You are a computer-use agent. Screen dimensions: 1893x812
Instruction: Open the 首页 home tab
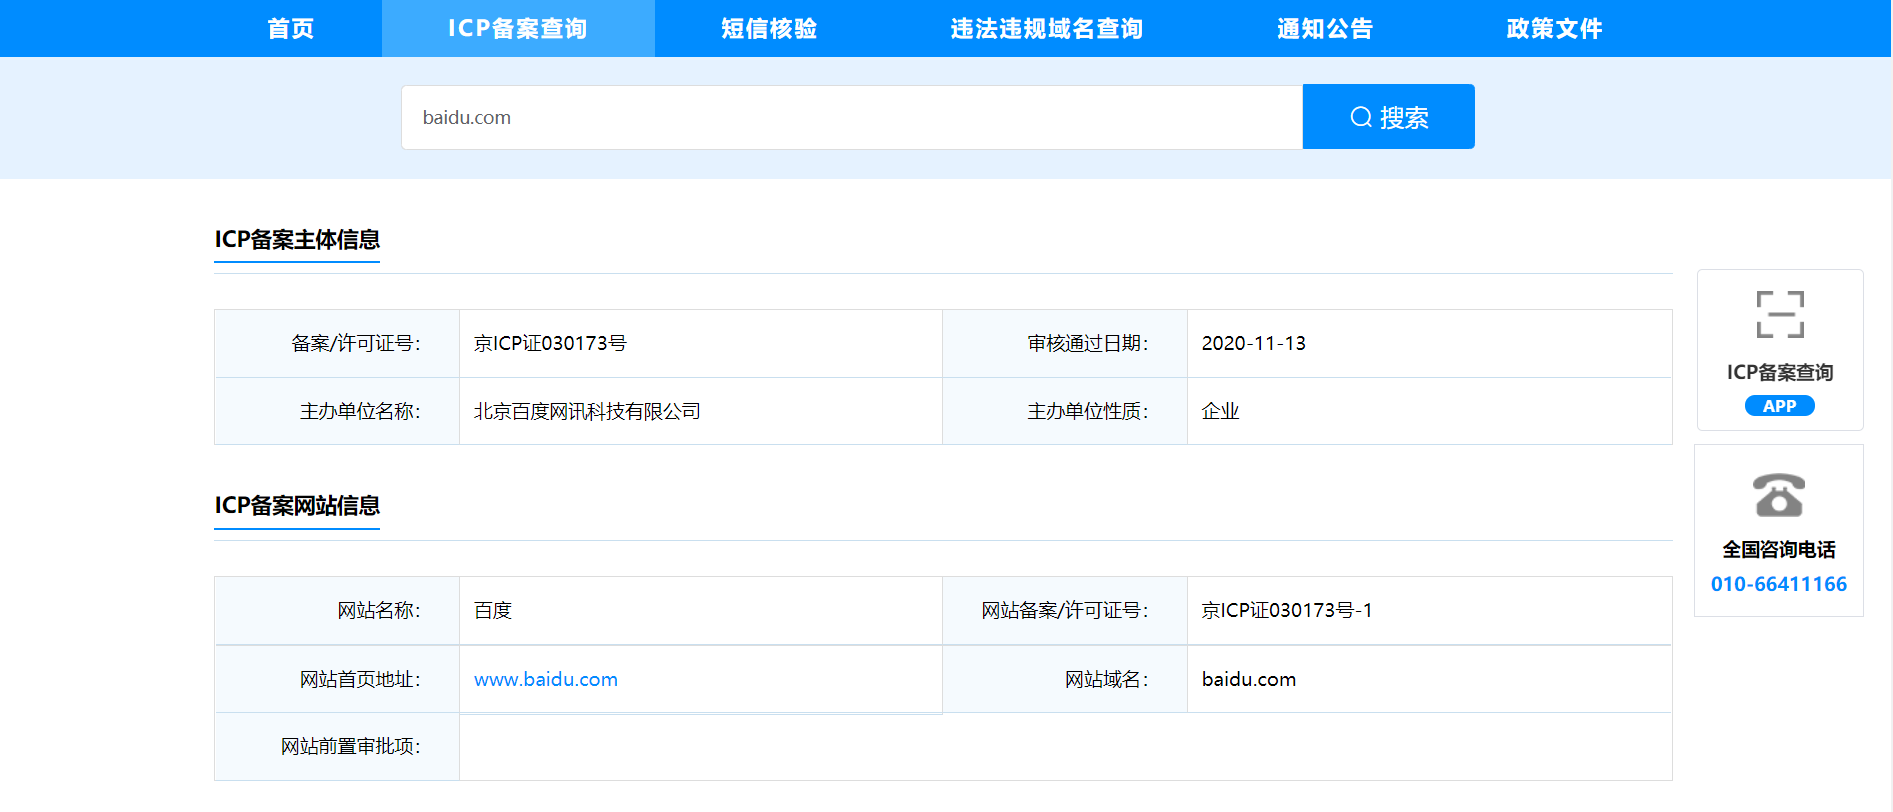pyautogui.click(x=291, y=29)
